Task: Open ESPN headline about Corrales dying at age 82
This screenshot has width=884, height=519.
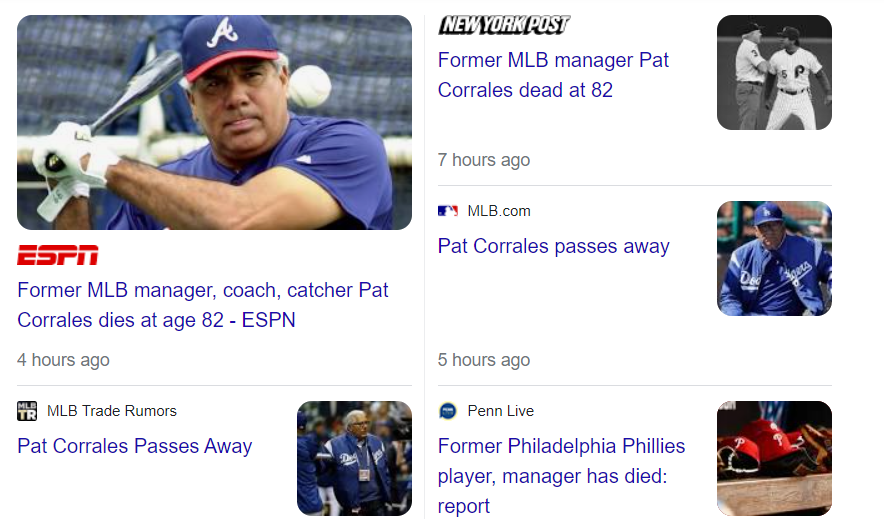Action: [203, 305]
